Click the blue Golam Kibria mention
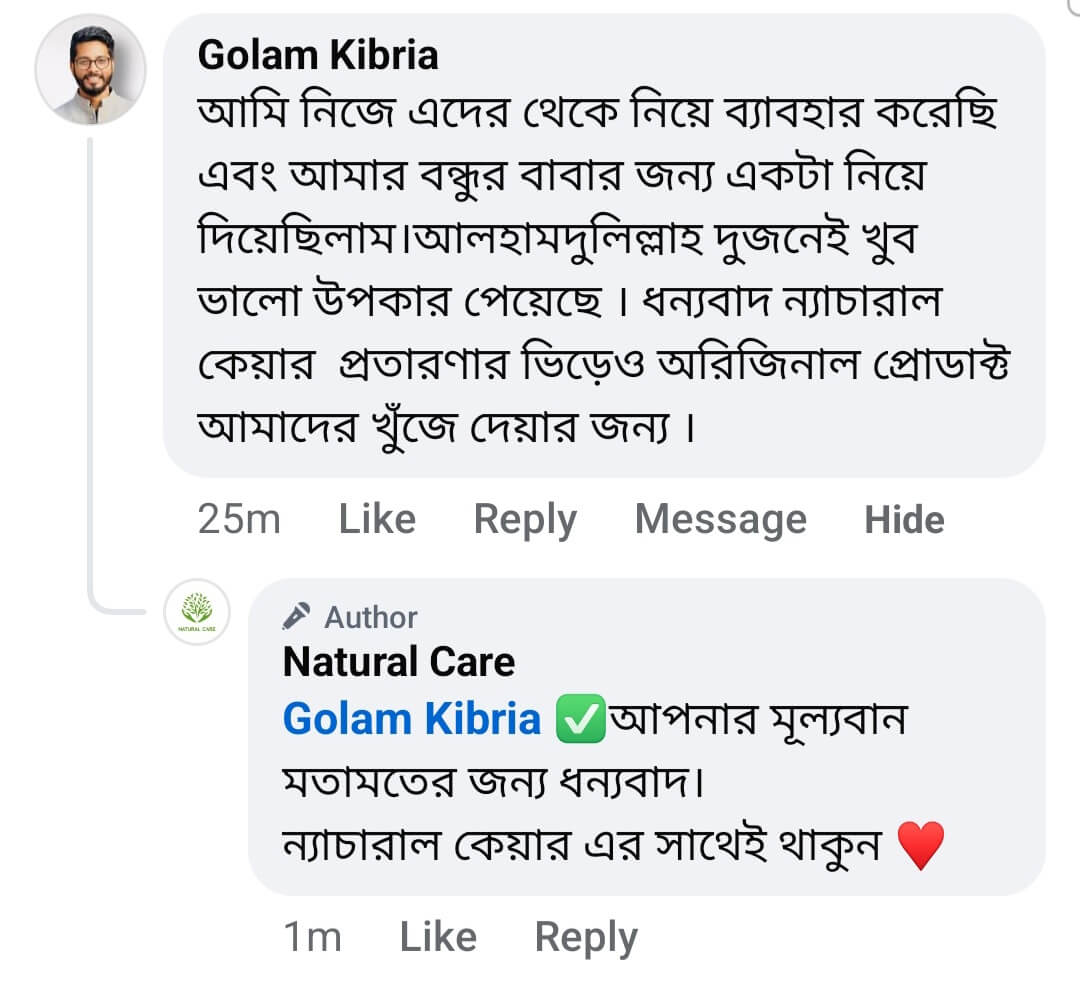The height and width of the screenshot is (985, 1080). (x=411, y=720)
